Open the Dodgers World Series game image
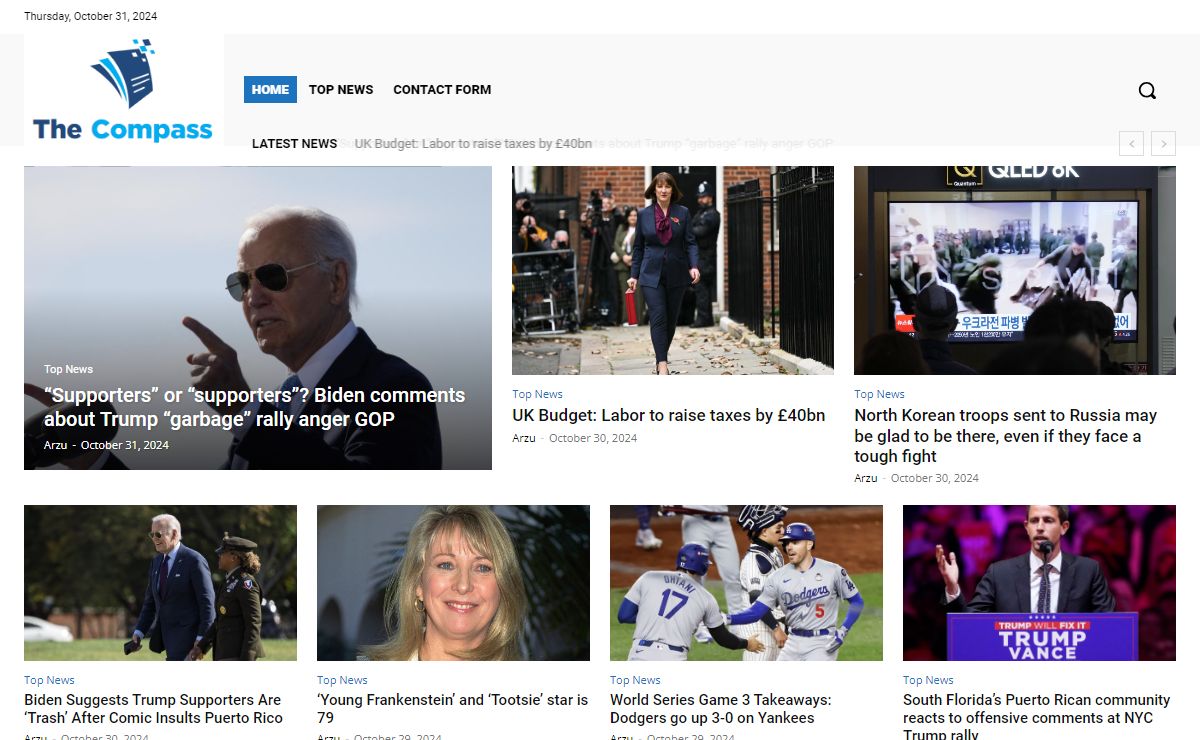Screen dimensions: 1200x740 pos(746,582)
